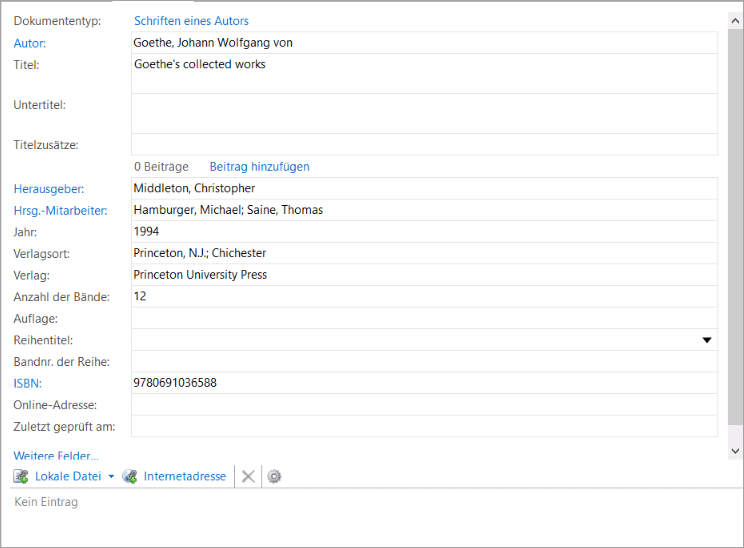This screenshot has width=744, height=548.
Task: Click the ISBN label link
Action: pos(28,383)
